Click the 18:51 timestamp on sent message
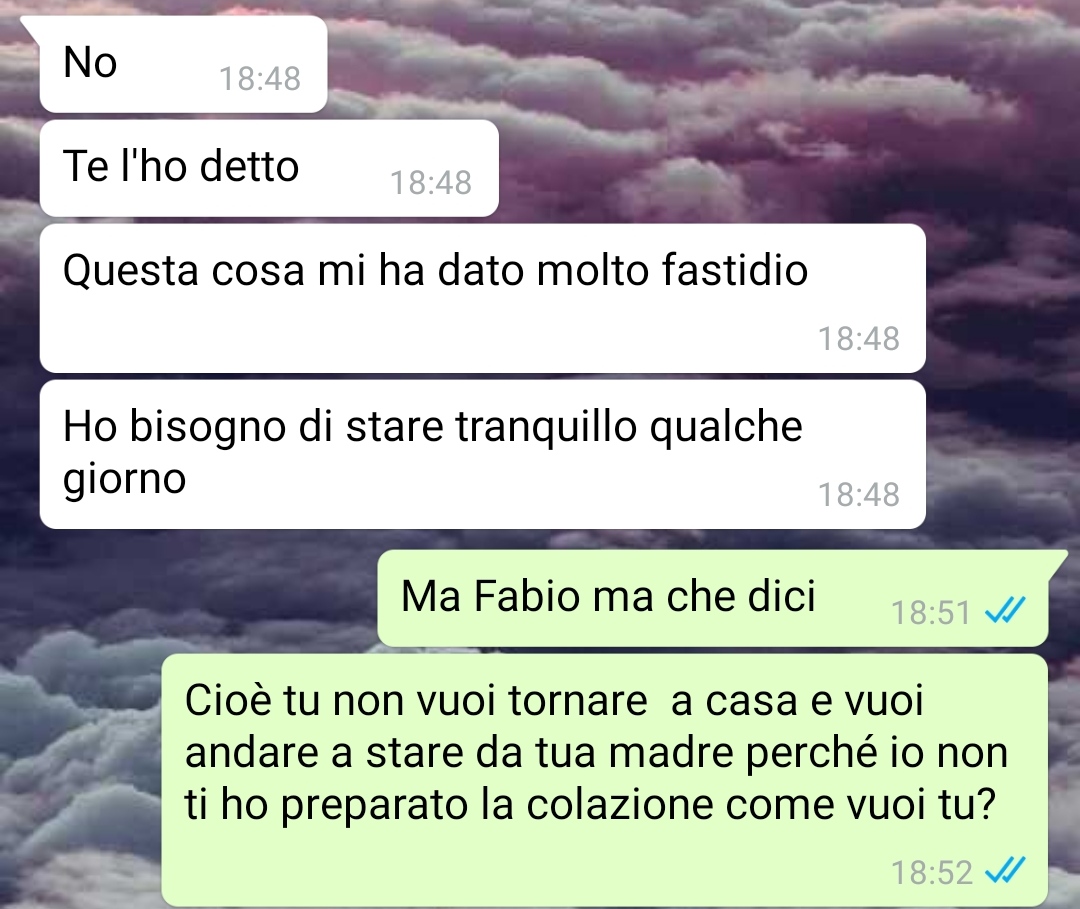Image resolution: width=1080 pixels, height=909 pixels. [x=931, y=612]
